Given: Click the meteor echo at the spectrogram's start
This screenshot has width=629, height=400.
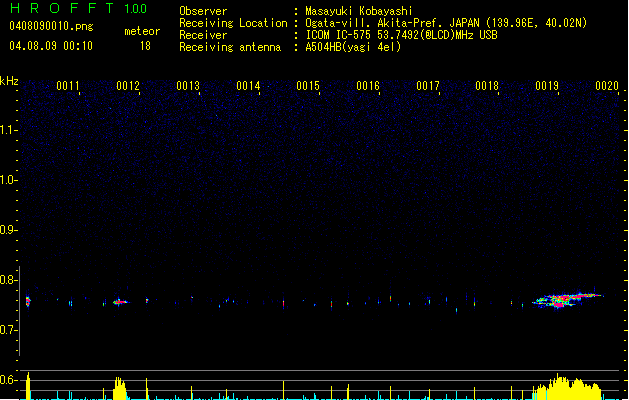Looking at the screenshot, I should [x=28, y=301].
